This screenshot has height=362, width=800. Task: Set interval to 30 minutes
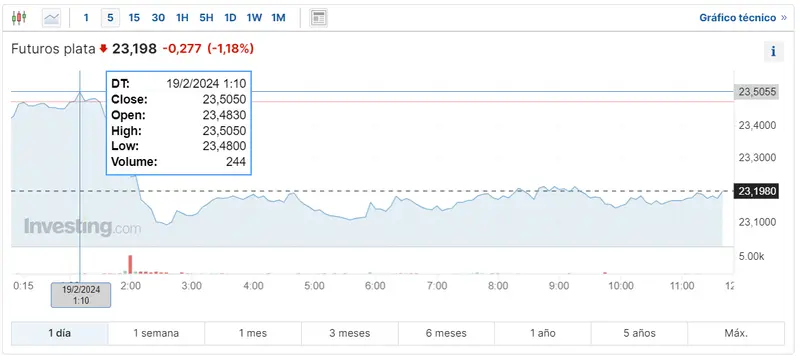tap(158, 18)
